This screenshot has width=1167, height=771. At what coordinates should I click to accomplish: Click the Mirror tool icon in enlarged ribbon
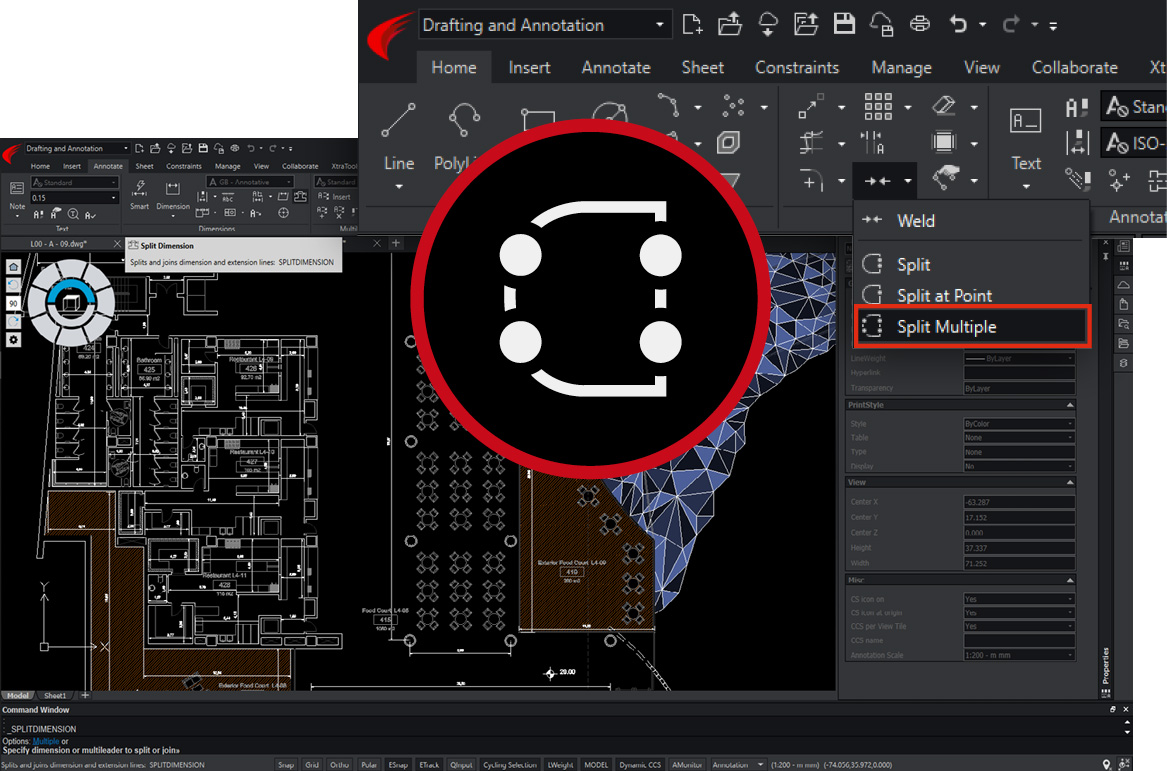[872, 142]
